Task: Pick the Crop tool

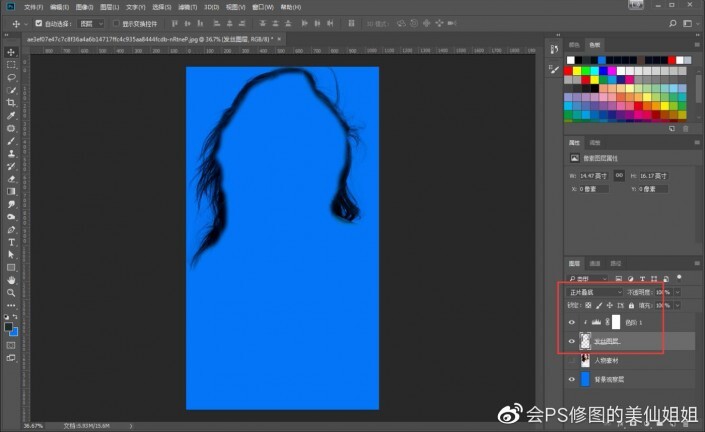Action: 11,103
